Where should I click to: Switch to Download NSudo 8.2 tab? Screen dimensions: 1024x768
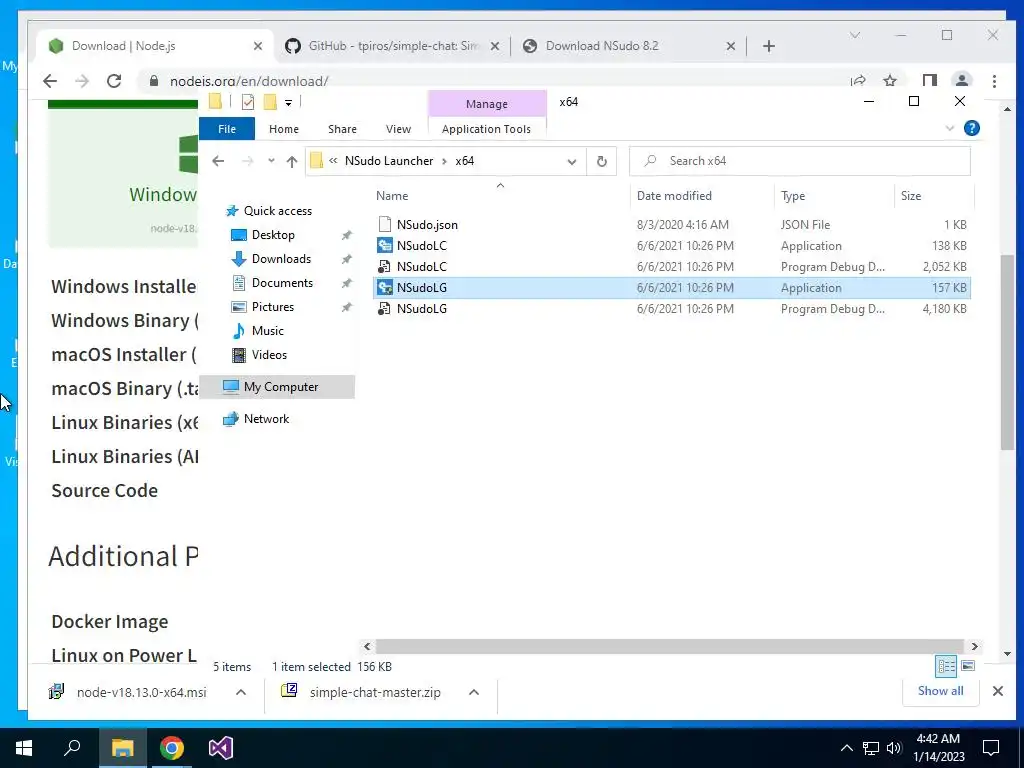601,46
